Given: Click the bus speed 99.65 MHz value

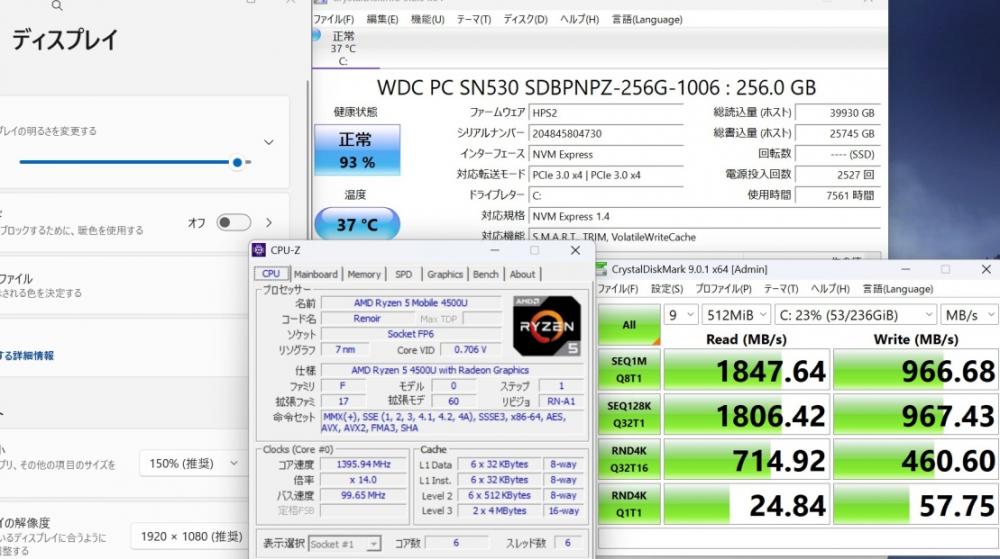Looking at the screenshot, I should click(x=364, y=495).
